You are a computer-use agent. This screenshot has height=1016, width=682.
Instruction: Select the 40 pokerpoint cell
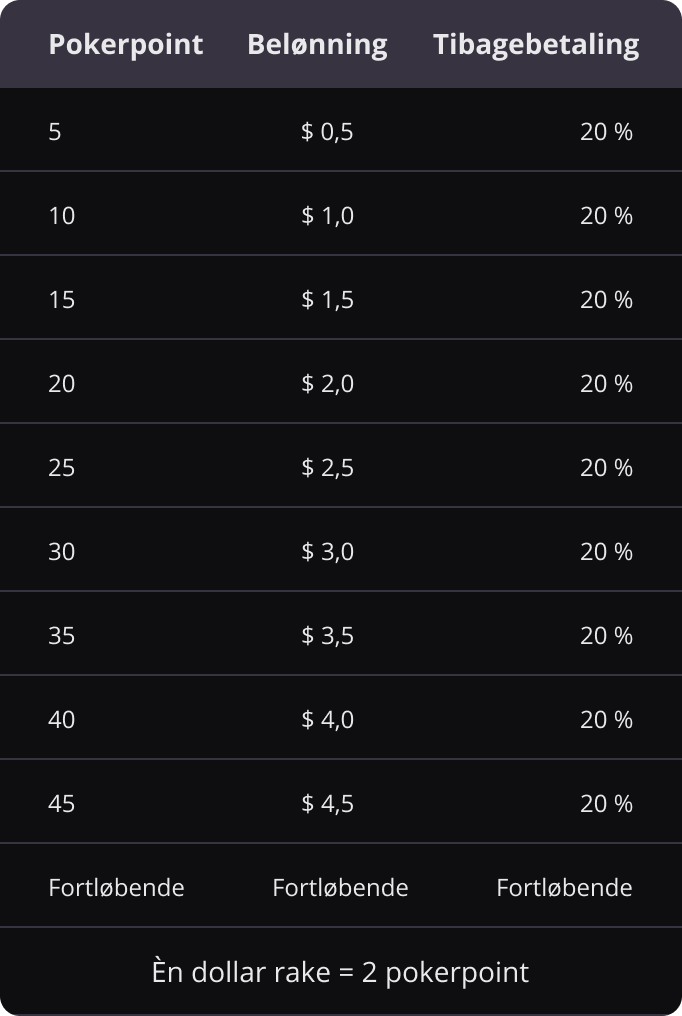[62, 719]
